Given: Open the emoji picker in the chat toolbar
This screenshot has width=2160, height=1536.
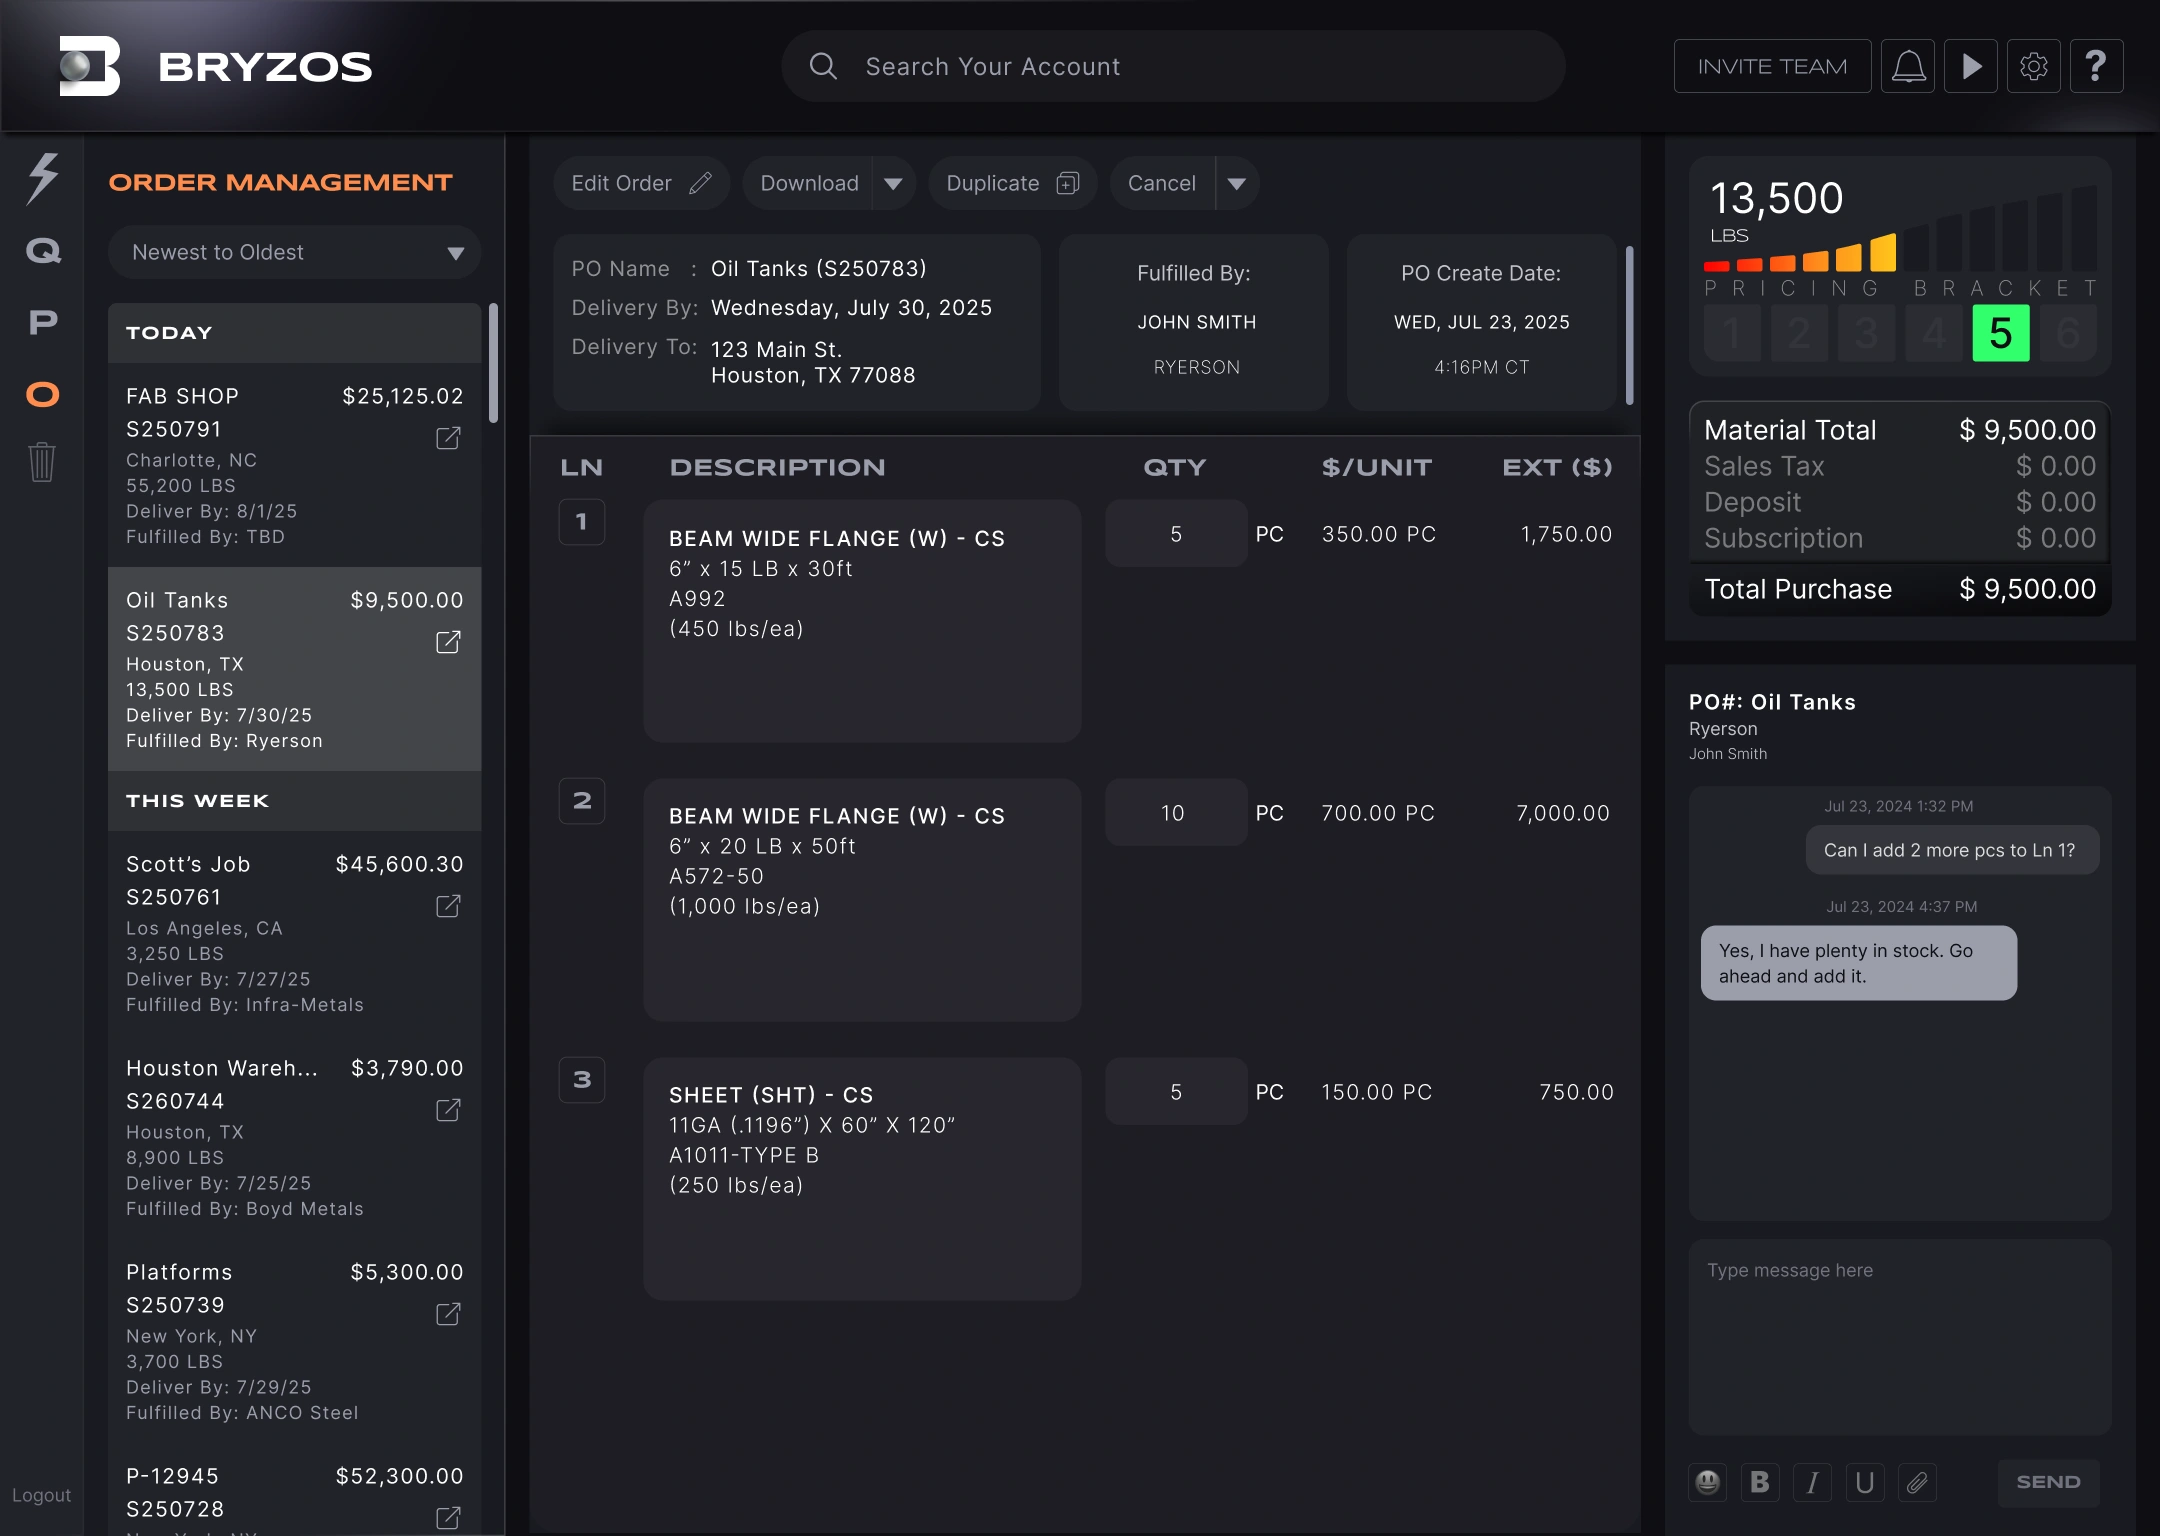Looking at the screenshot, I should [1708, 1483].
